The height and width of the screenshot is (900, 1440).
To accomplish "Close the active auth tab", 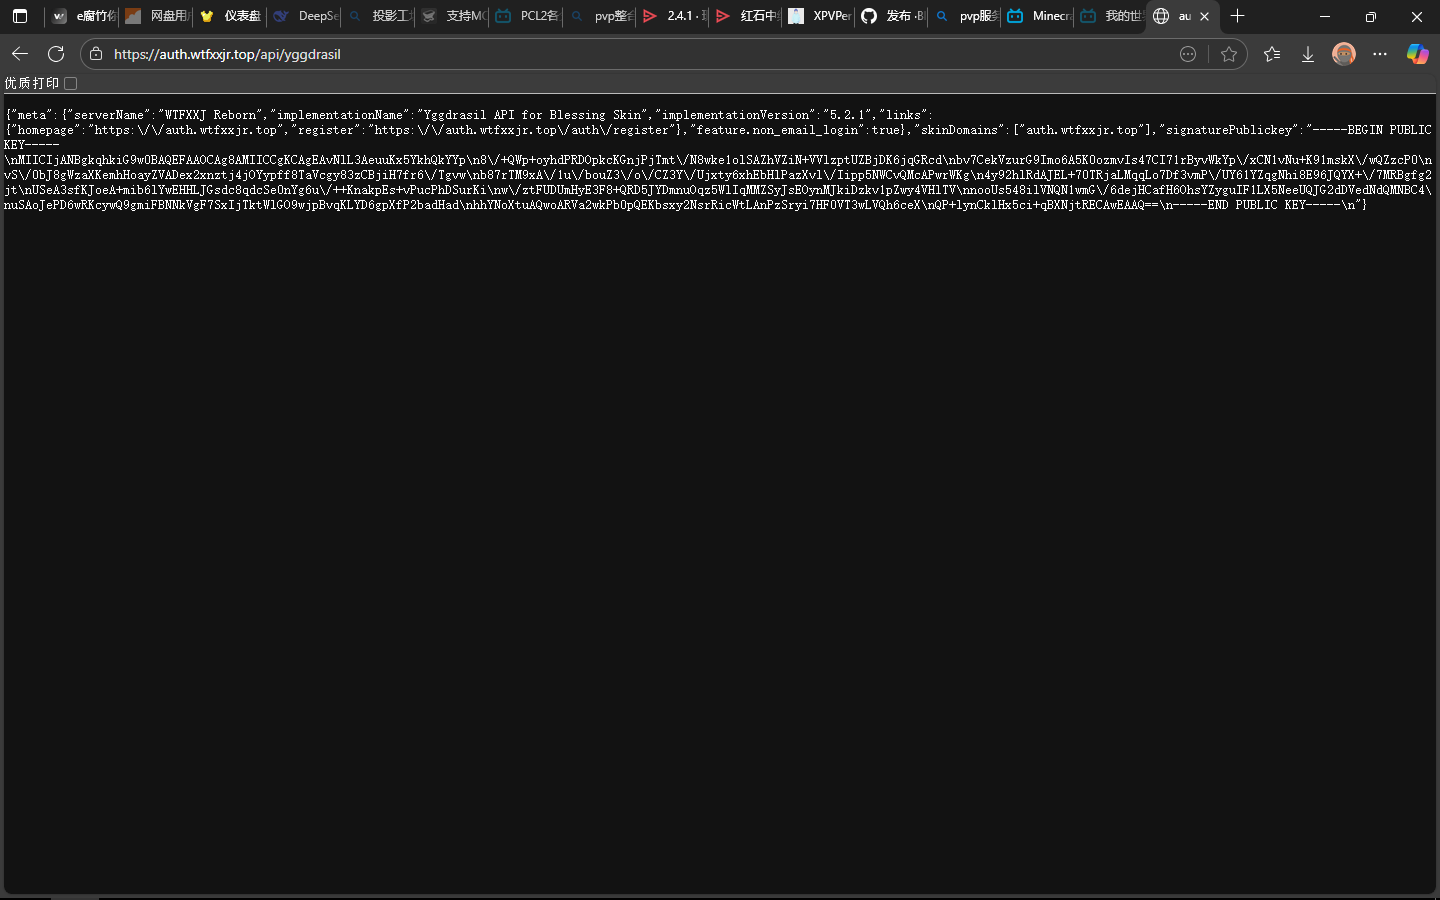I will (x=1205, y=16).
